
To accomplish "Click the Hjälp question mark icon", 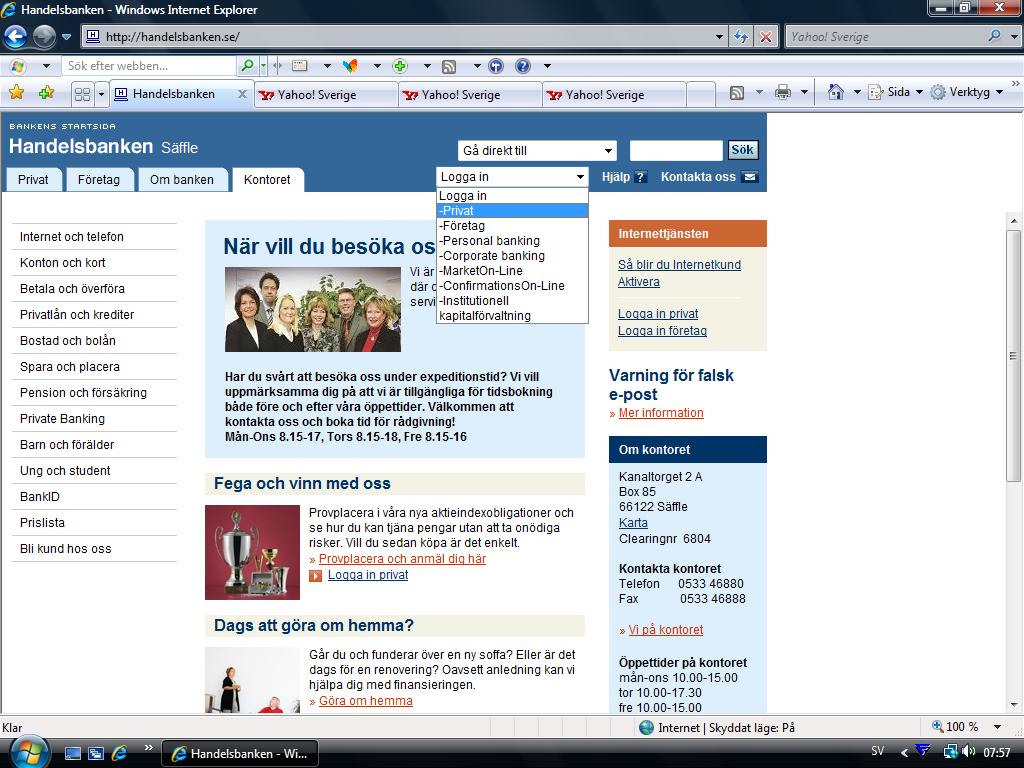I will (641, 177).
